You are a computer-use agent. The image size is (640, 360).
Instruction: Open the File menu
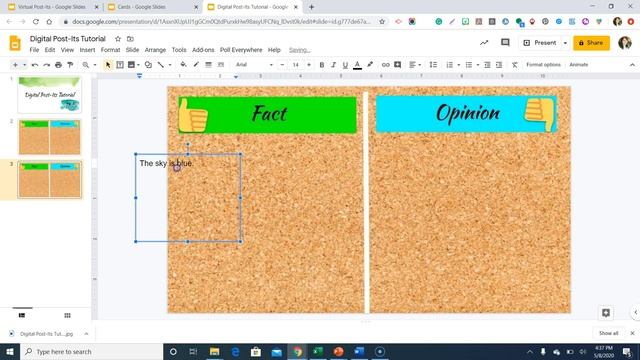coord(34,50)
